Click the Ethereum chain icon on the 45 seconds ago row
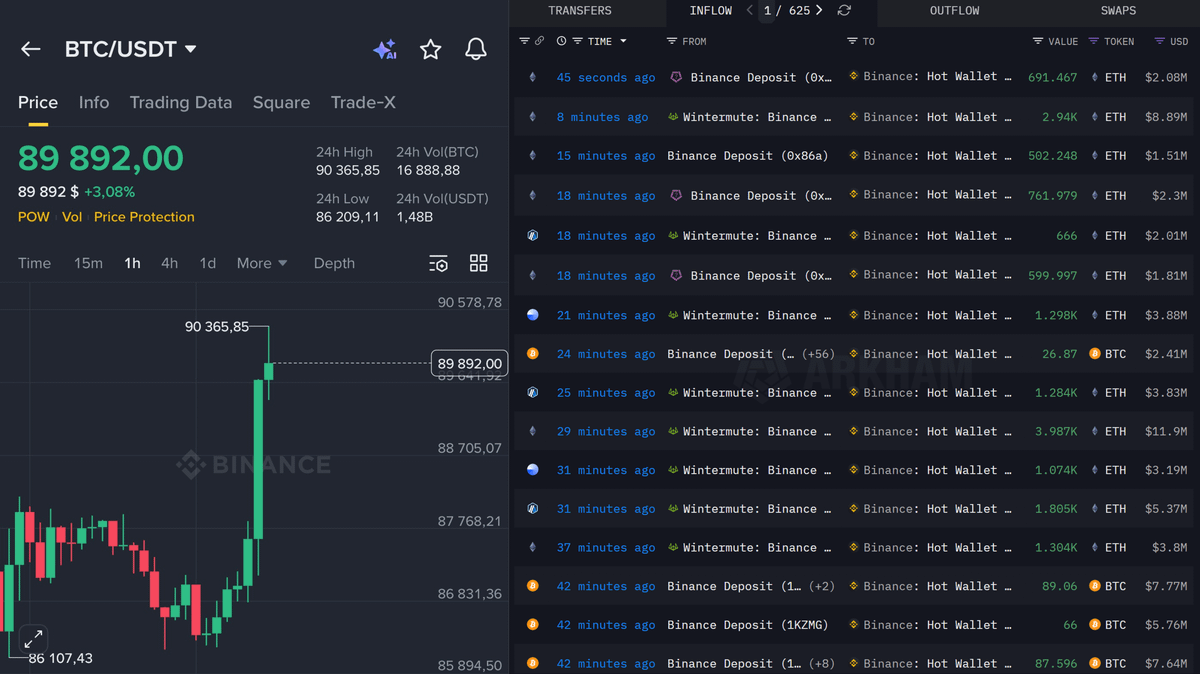Image resolution: width=1200 pixels, height=674 pixels. [x=532, y=78]
